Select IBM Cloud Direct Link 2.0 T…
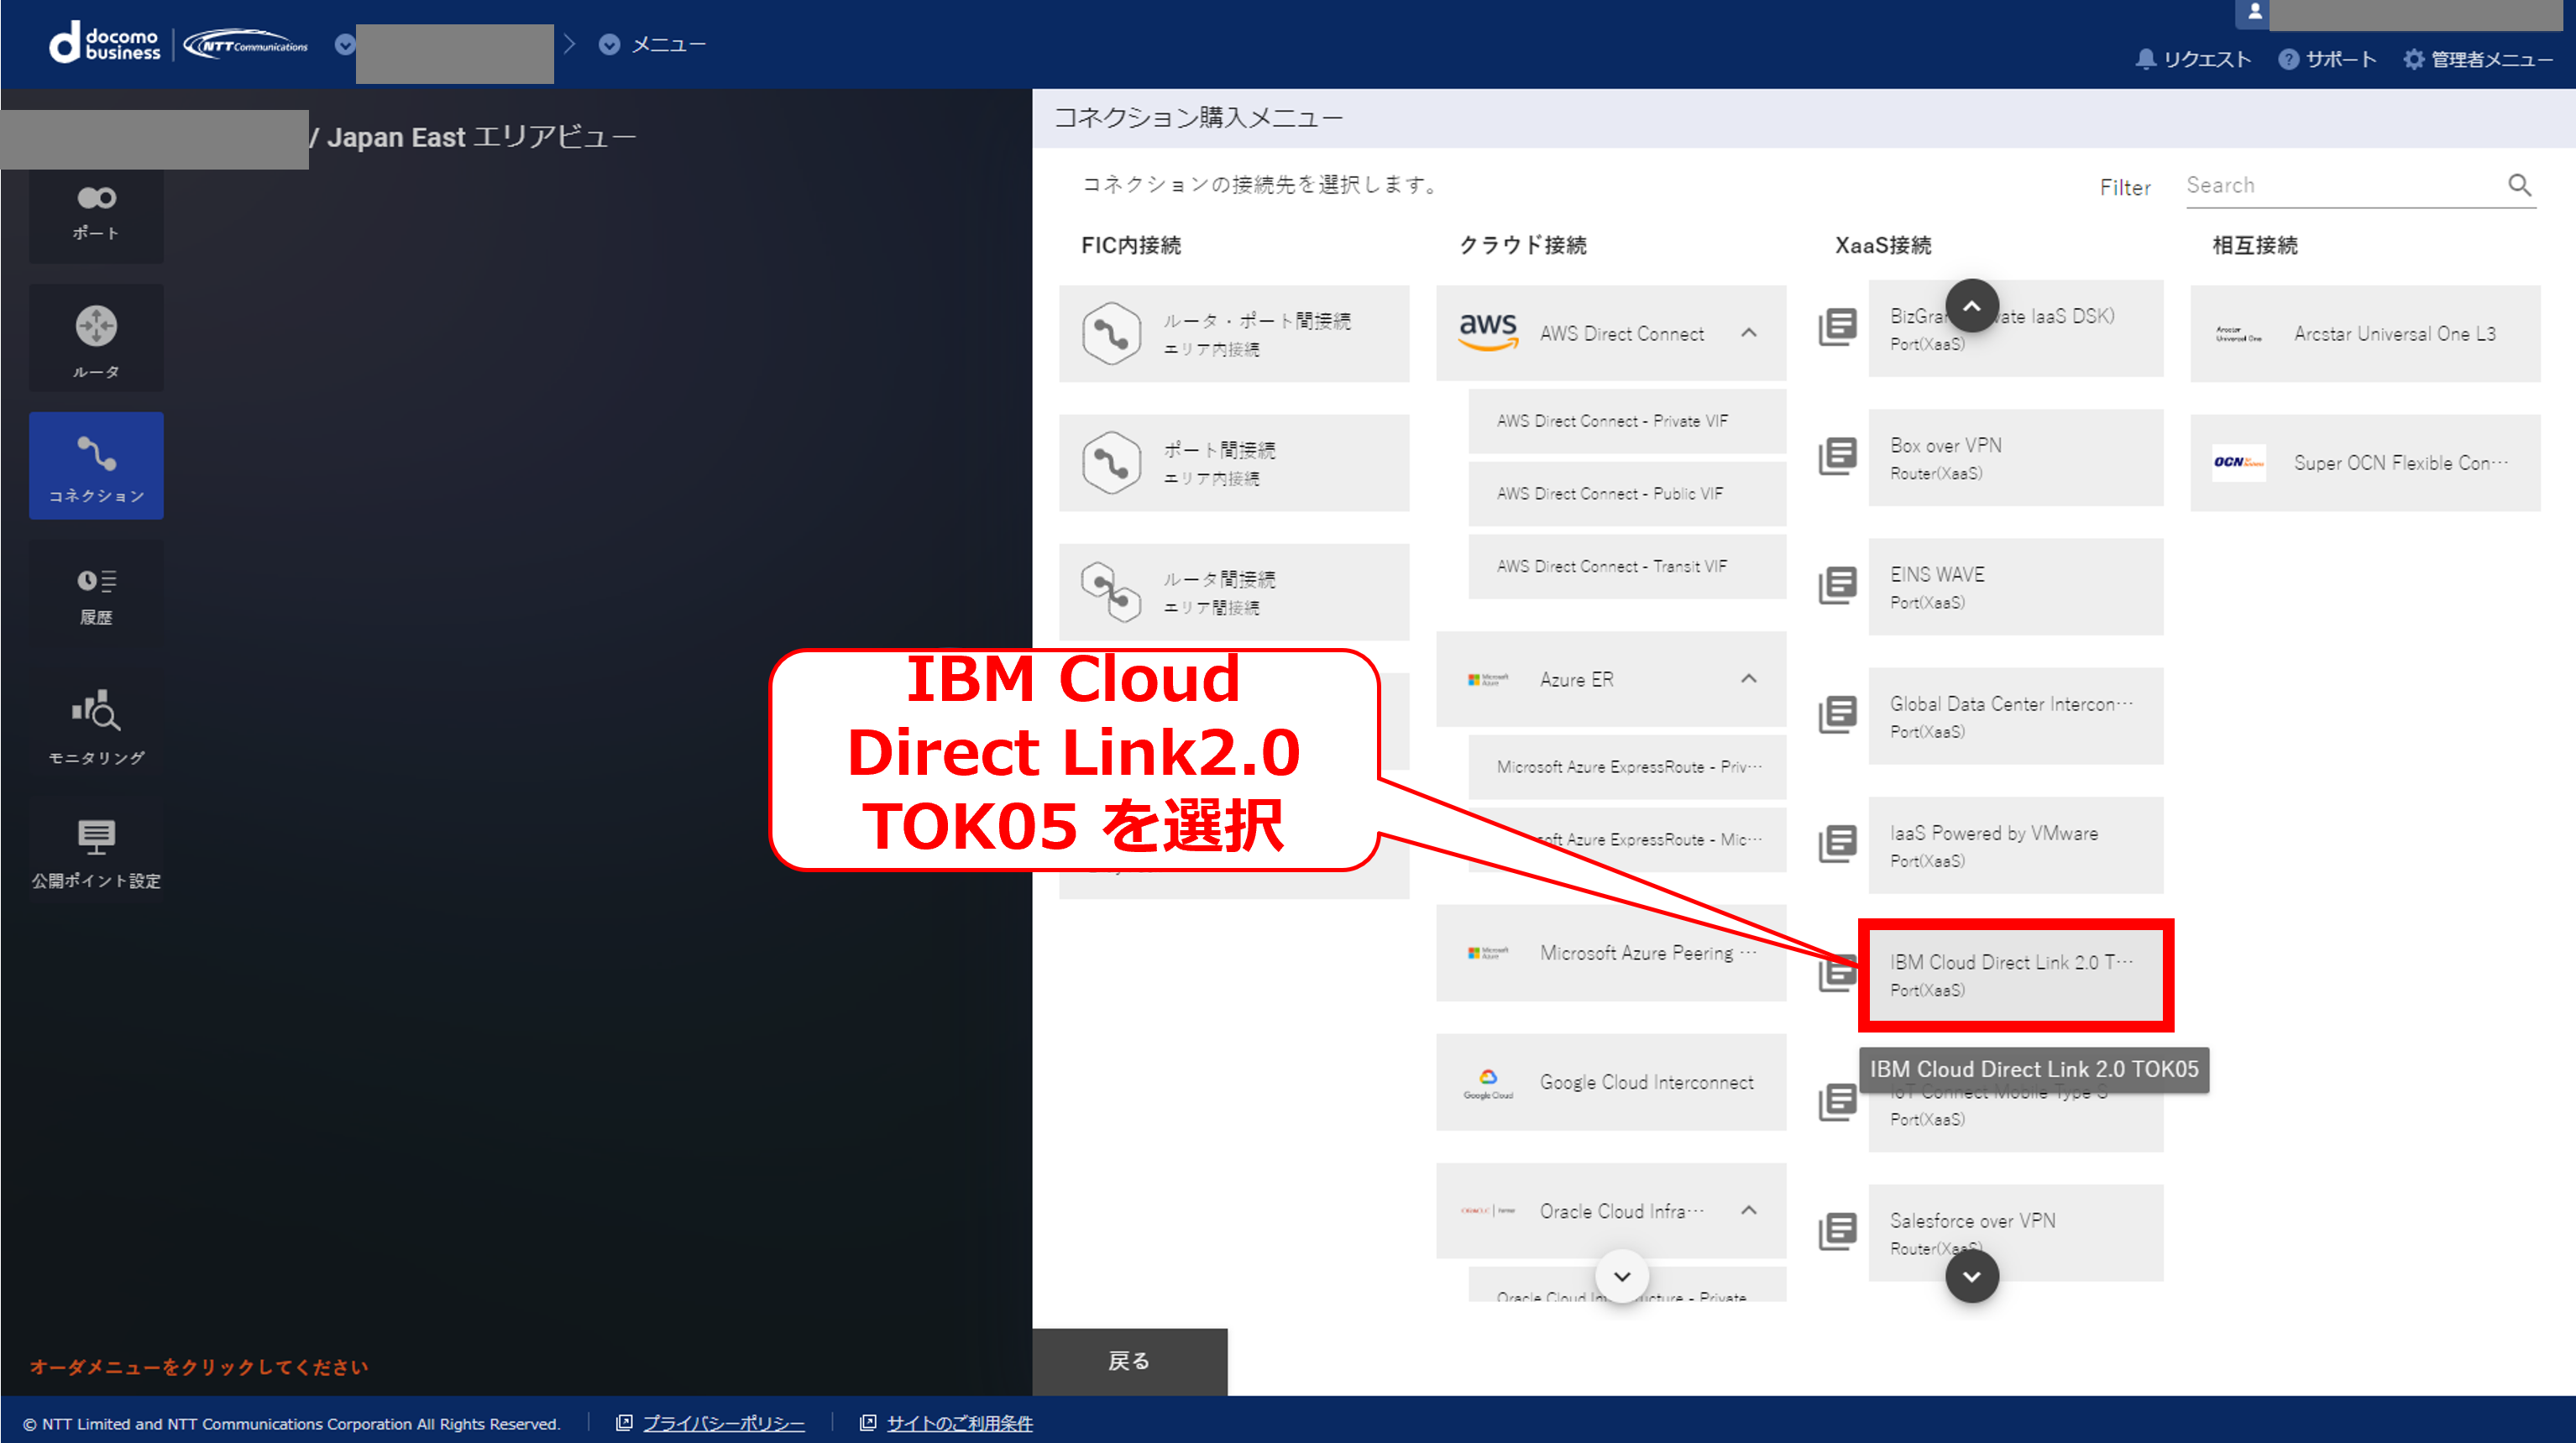The width and height of the screenshot is (2576, 1443). pos(2015,974)
